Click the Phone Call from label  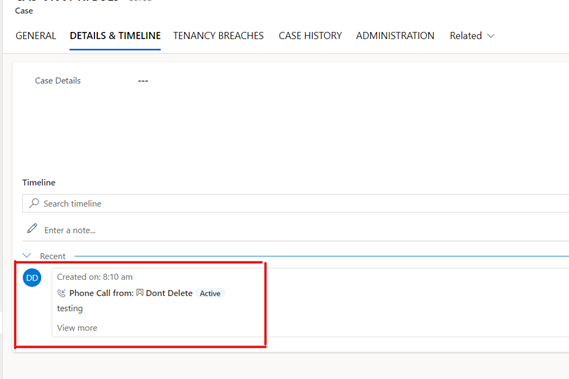tap(102, 293)
